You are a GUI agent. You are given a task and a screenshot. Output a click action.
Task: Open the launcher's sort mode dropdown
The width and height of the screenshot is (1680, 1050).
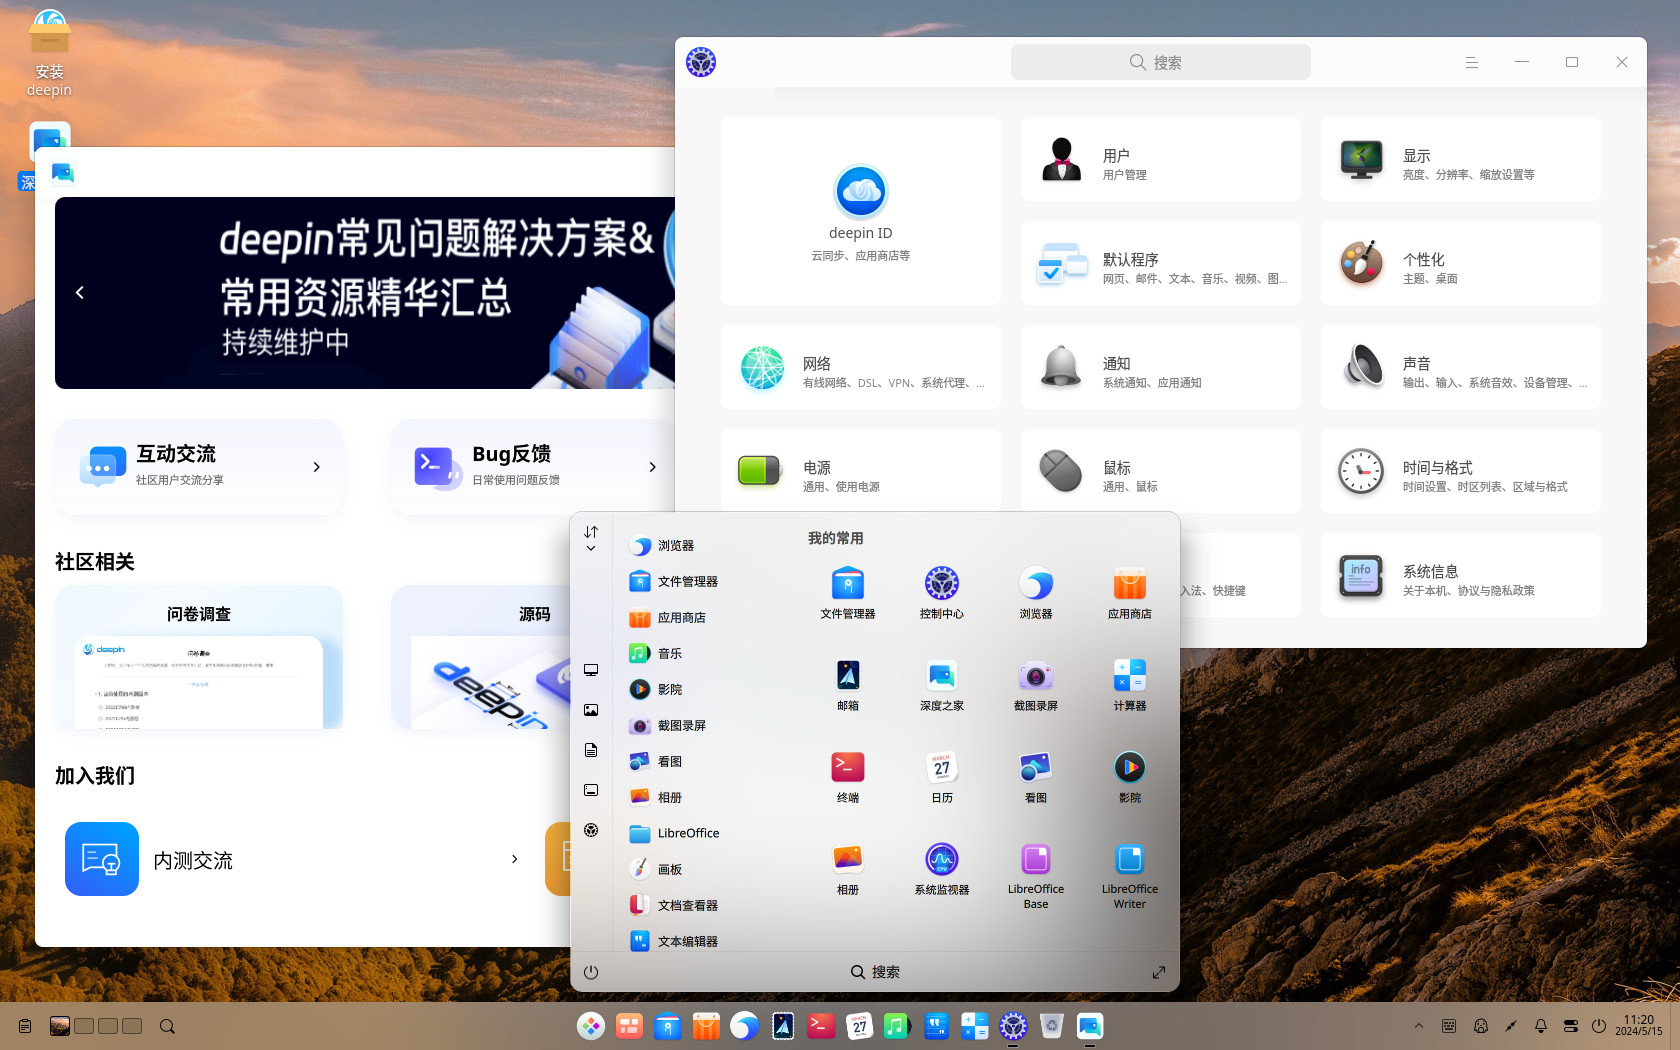tap(591, 539)
